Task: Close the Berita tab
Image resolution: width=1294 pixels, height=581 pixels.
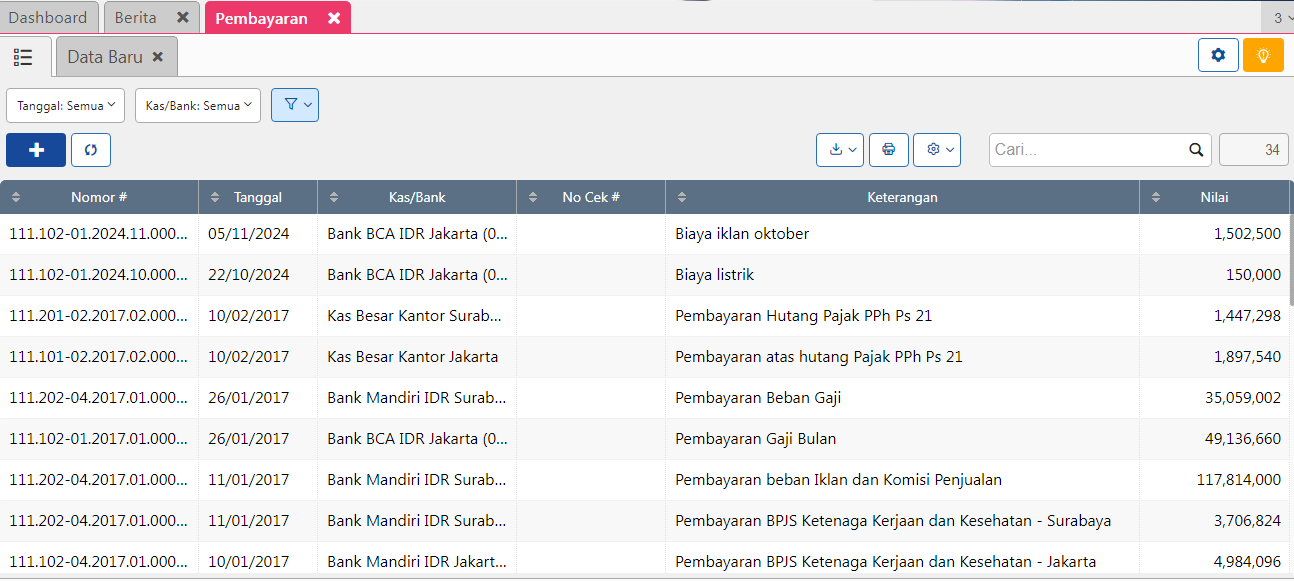Action: click(182, 18)
